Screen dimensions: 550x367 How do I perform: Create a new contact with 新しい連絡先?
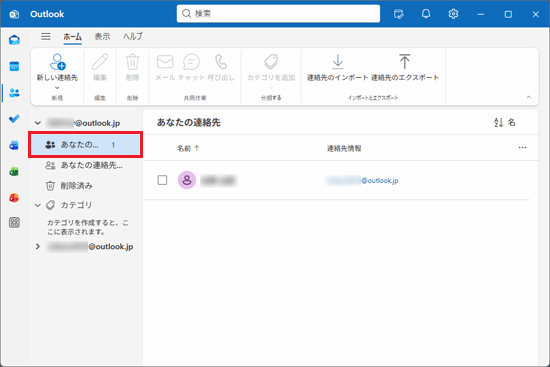coord(57,67)
